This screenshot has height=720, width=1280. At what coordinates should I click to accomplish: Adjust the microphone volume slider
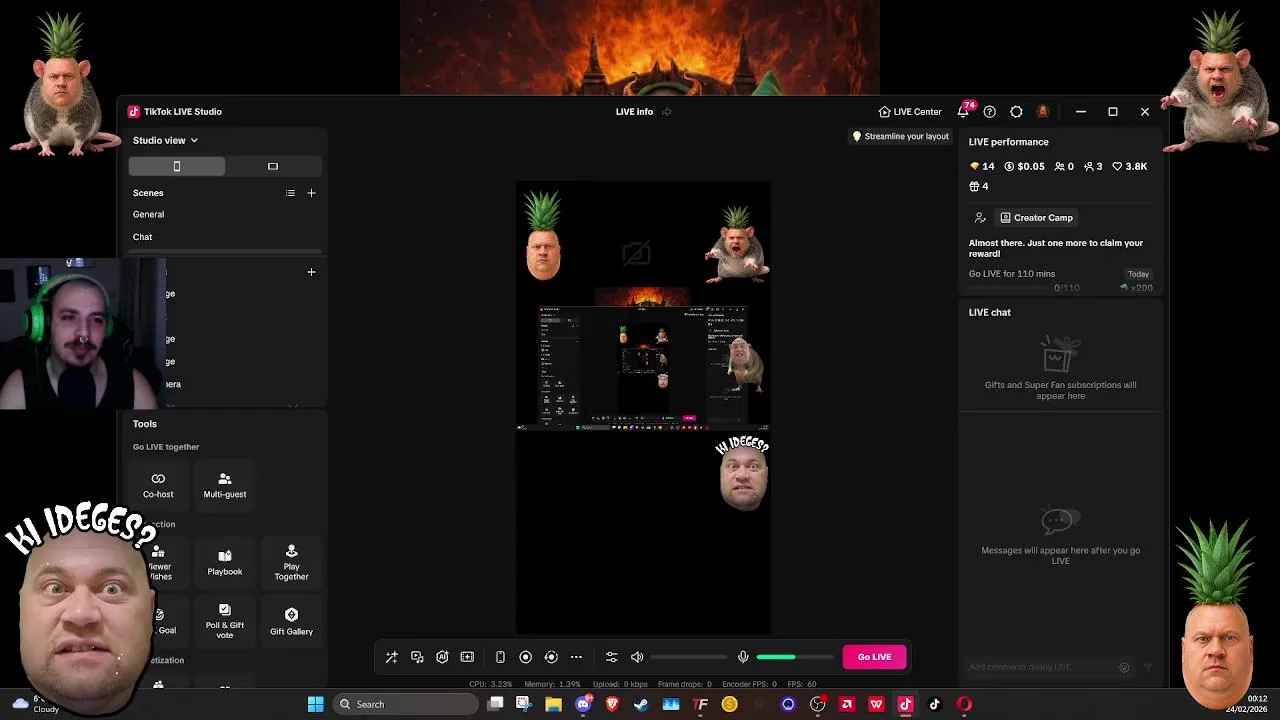click(x=795, y=657)
